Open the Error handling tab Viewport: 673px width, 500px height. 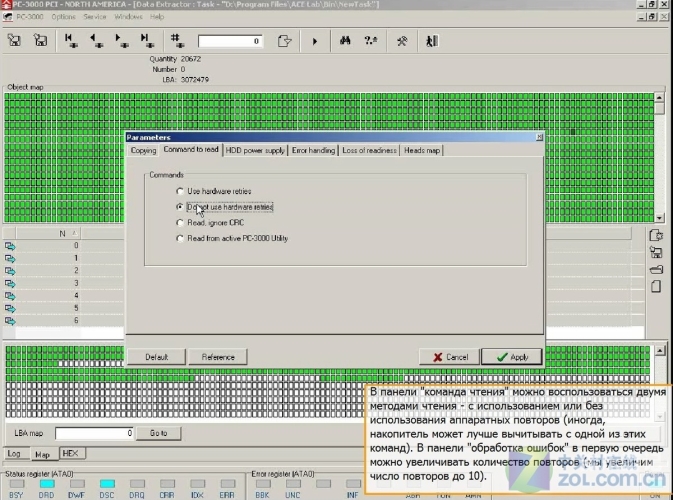click(x=313, y=151)
